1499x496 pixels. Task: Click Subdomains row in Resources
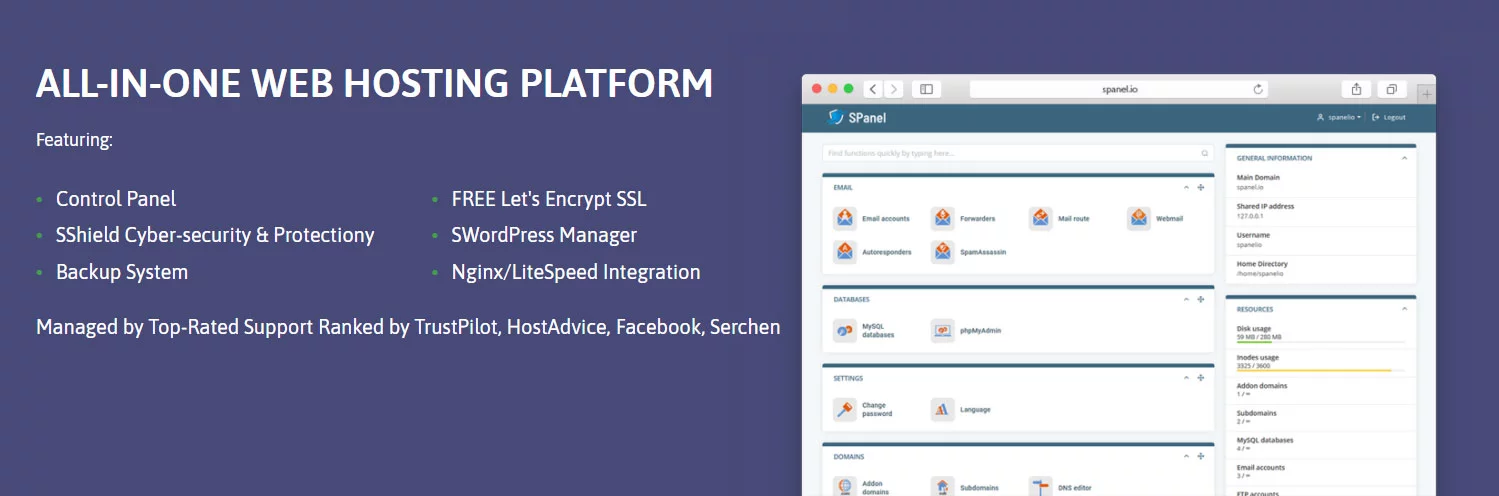point(1320,417)
